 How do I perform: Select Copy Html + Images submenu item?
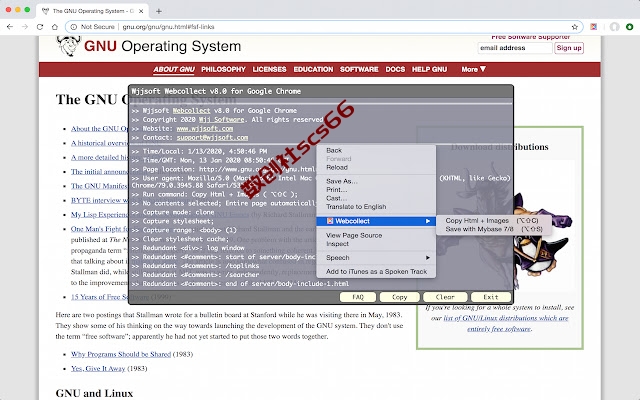[493, 220]
